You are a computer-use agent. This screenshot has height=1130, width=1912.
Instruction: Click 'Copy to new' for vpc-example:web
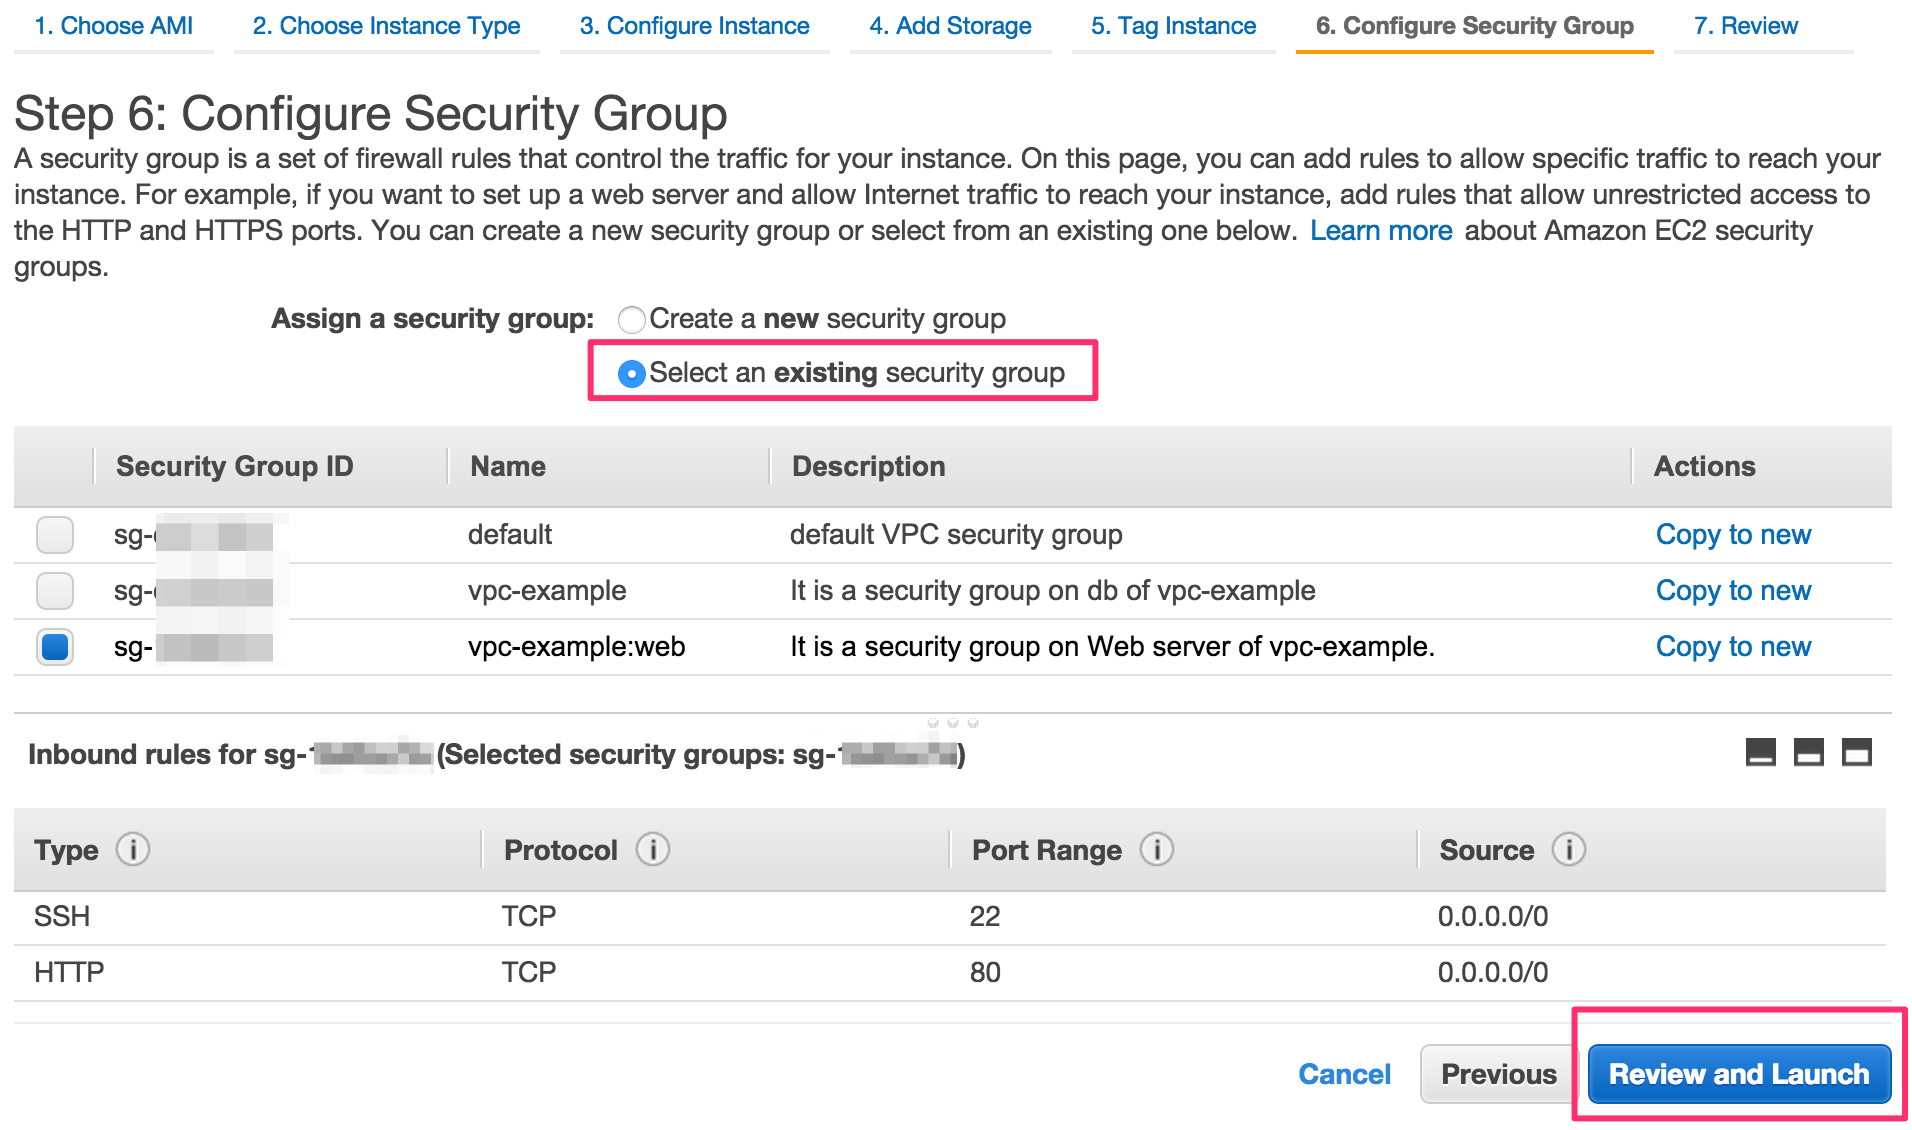1733,647
